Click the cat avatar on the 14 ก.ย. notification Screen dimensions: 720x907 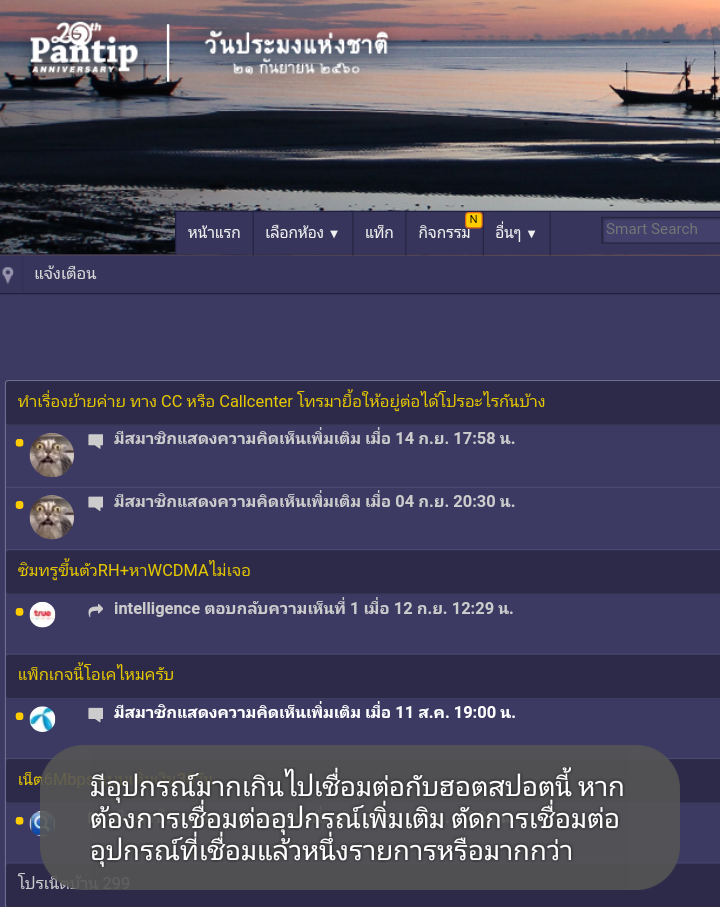pos(52,455)
